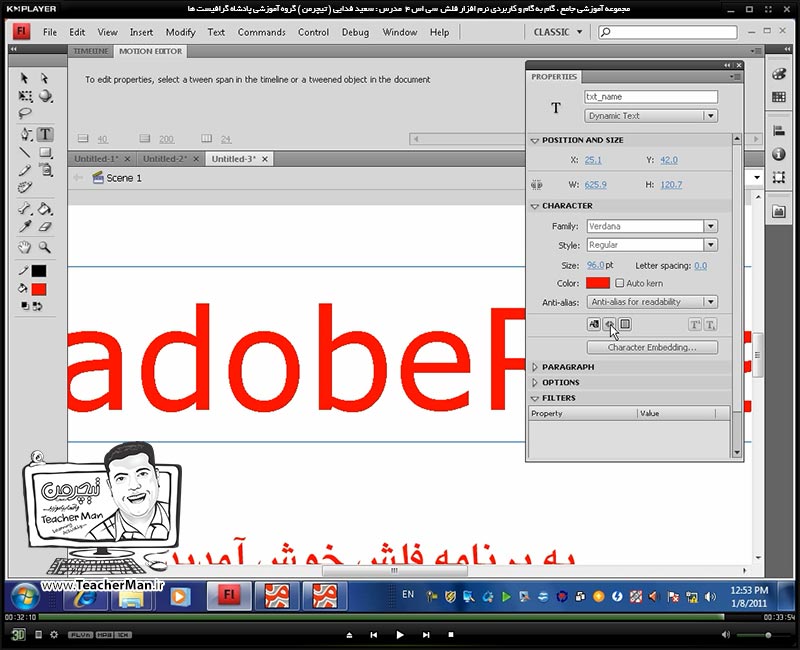Open the Align panel from right dock
The height and width of the screenshot is (650, 800).
point(779,131)
